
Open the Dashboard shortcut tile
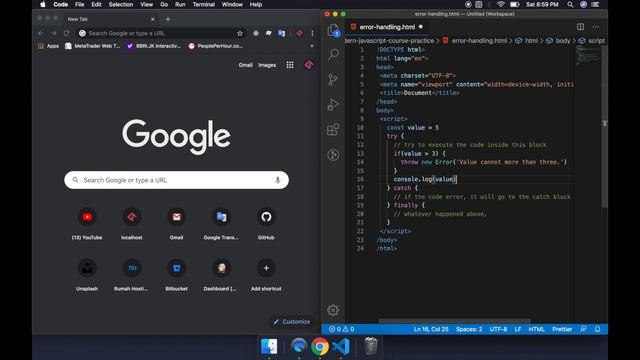(x=221, y=274)
